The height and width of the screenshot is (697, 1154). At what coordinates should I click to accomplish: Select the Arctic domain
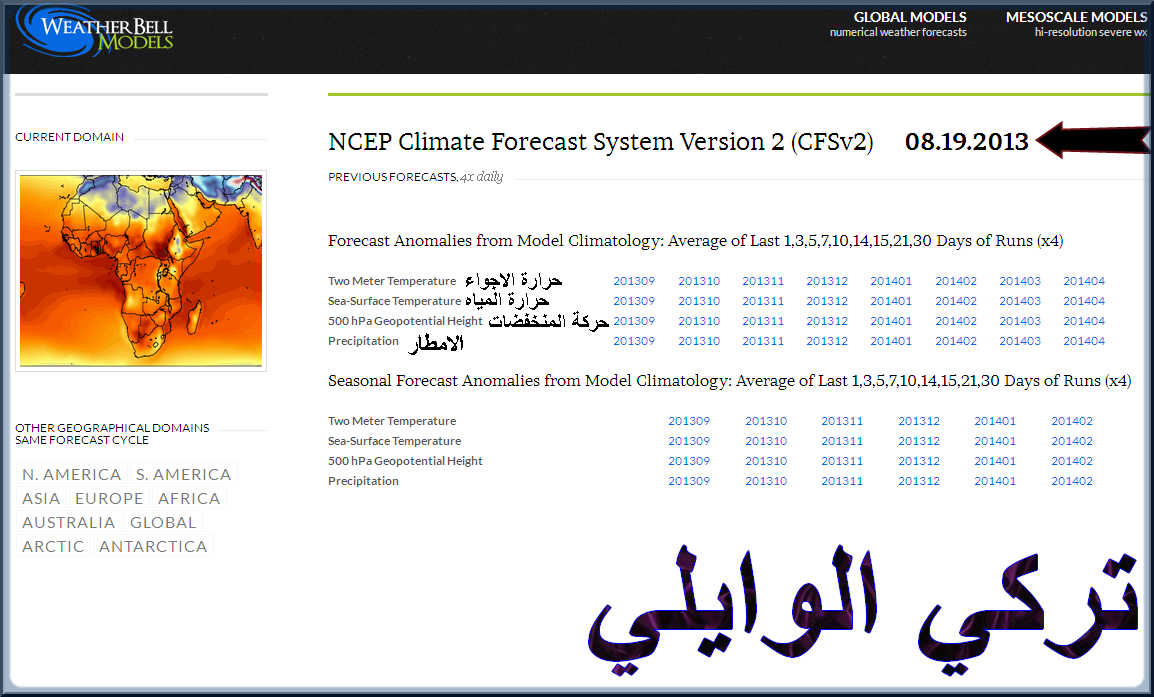coord(53,547)
